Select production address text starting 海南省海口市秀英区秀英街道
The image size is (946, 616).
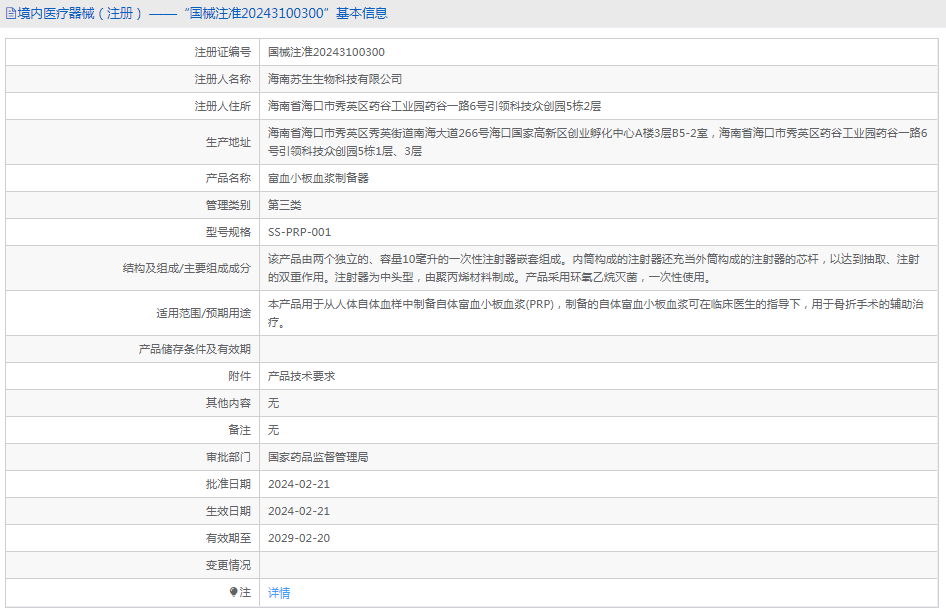pos(597,142)
